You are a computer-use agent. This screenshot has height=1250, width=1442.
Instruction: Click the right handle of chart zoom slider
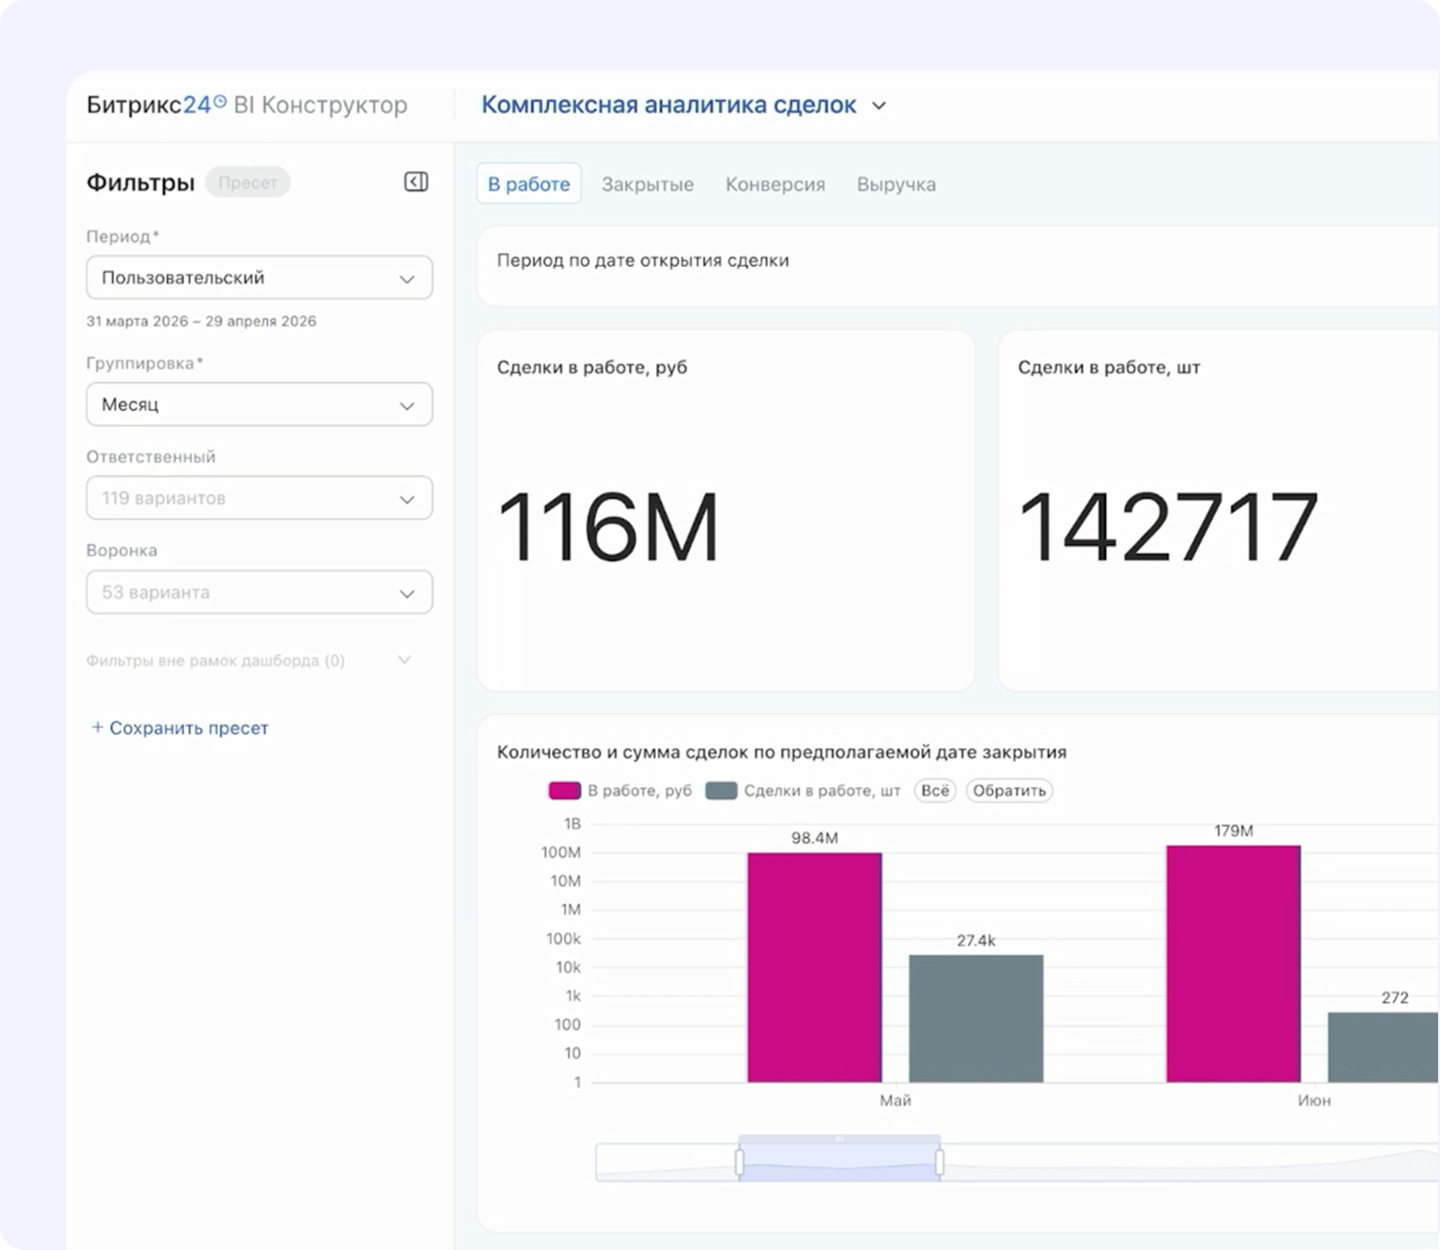(940, 1162)
